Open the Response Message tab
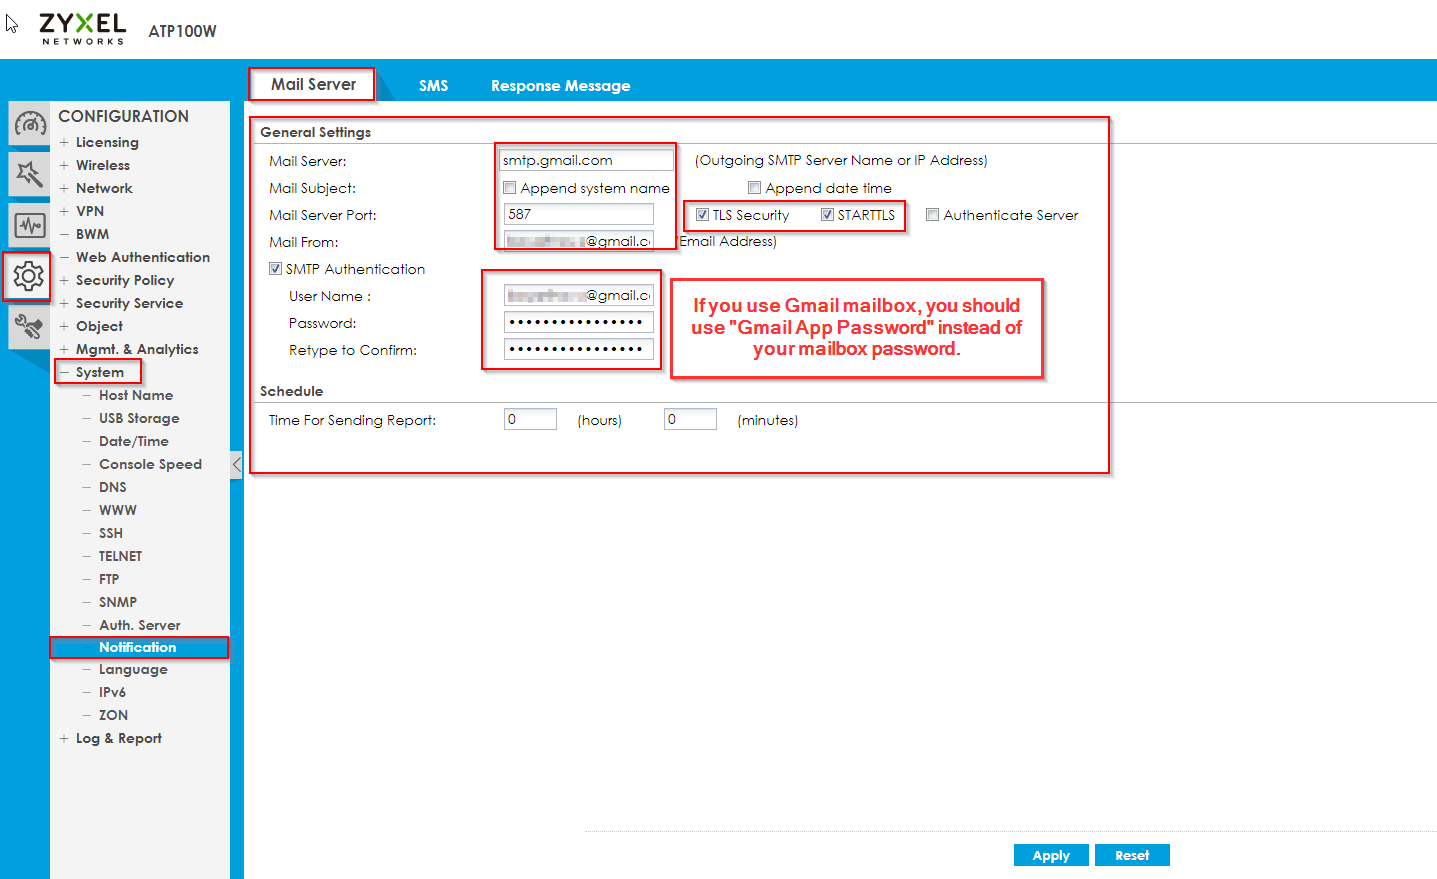This screenshot has height=879, width=1437. (x=560, y=86)
